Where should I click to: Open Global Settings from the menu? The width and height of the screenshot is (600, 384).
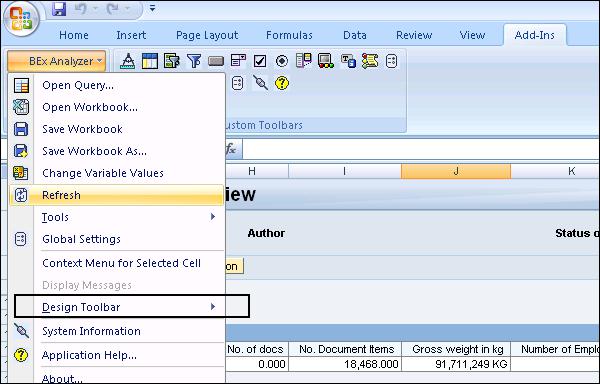coord(116,239)
